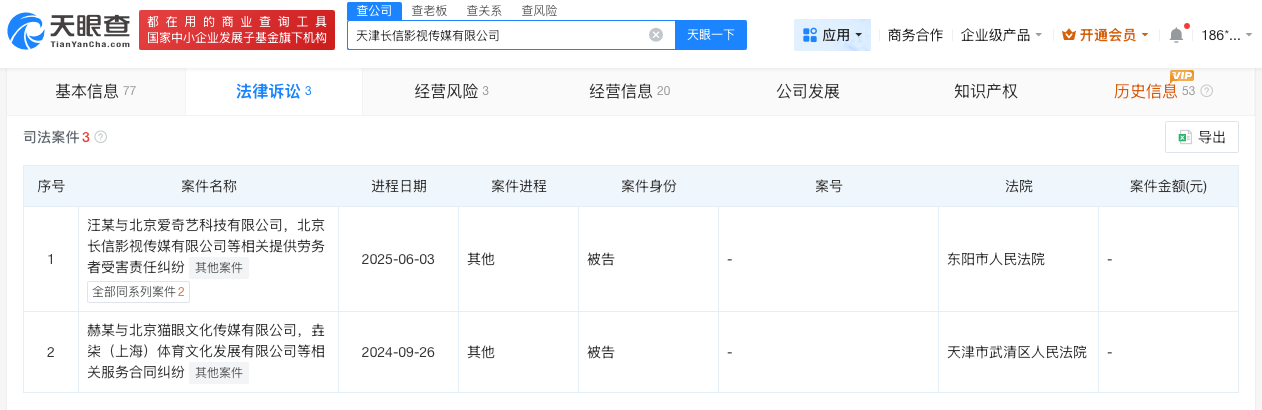Select the 查风险 search tab
This screenshot has width=1262, height=410.
click(x=539, y=10)
